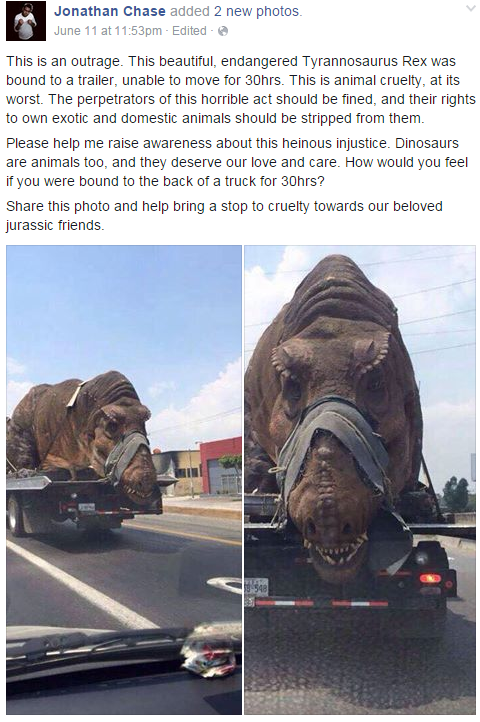Image resolution: width=480 pixels, height=722 pixels.
Task: Click Jonathan Chase's profile picture
Action: 25,21
